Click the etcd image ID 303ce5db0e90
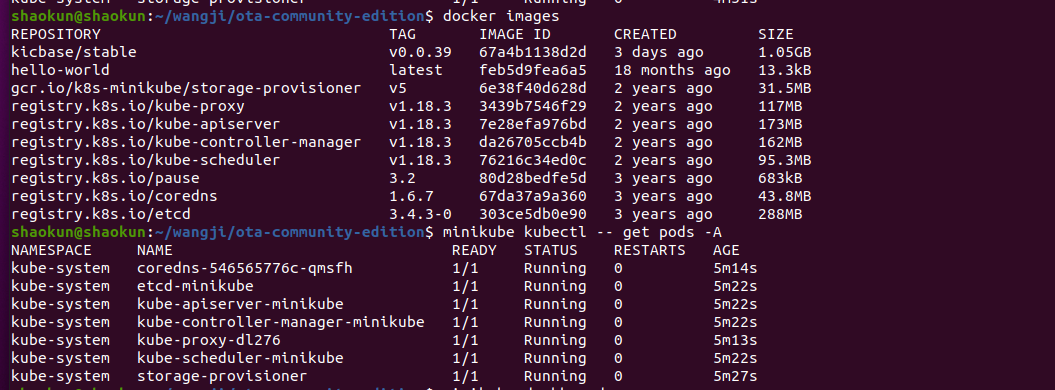The width and height of the screenshot is (1055, 390). pyautogui.click(x=533, y=215)
